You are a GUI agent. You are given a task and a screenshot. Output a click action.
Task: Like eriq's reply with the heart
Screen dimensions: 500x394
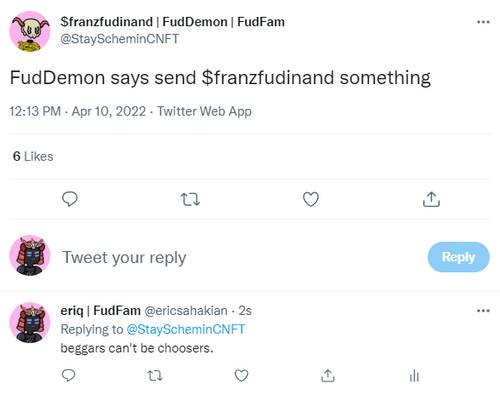point(241,375)
